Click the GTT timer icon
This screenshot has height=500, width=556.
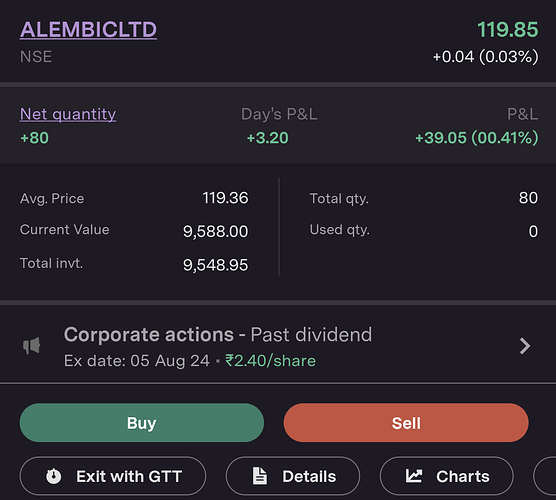pos(54,476)
